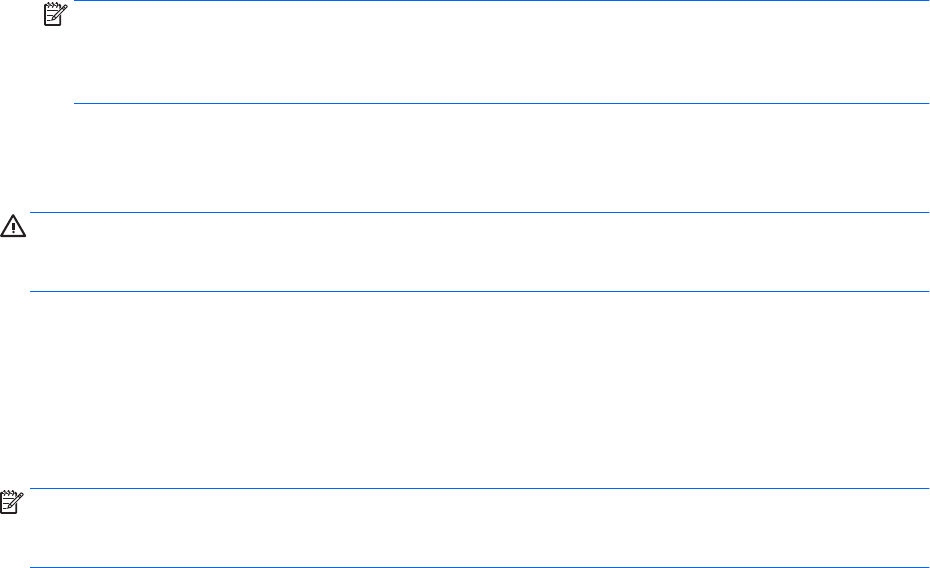Click the blue line closing the top note
The width and height of the screenshot is (930, 568).
[x=502, y=103]
